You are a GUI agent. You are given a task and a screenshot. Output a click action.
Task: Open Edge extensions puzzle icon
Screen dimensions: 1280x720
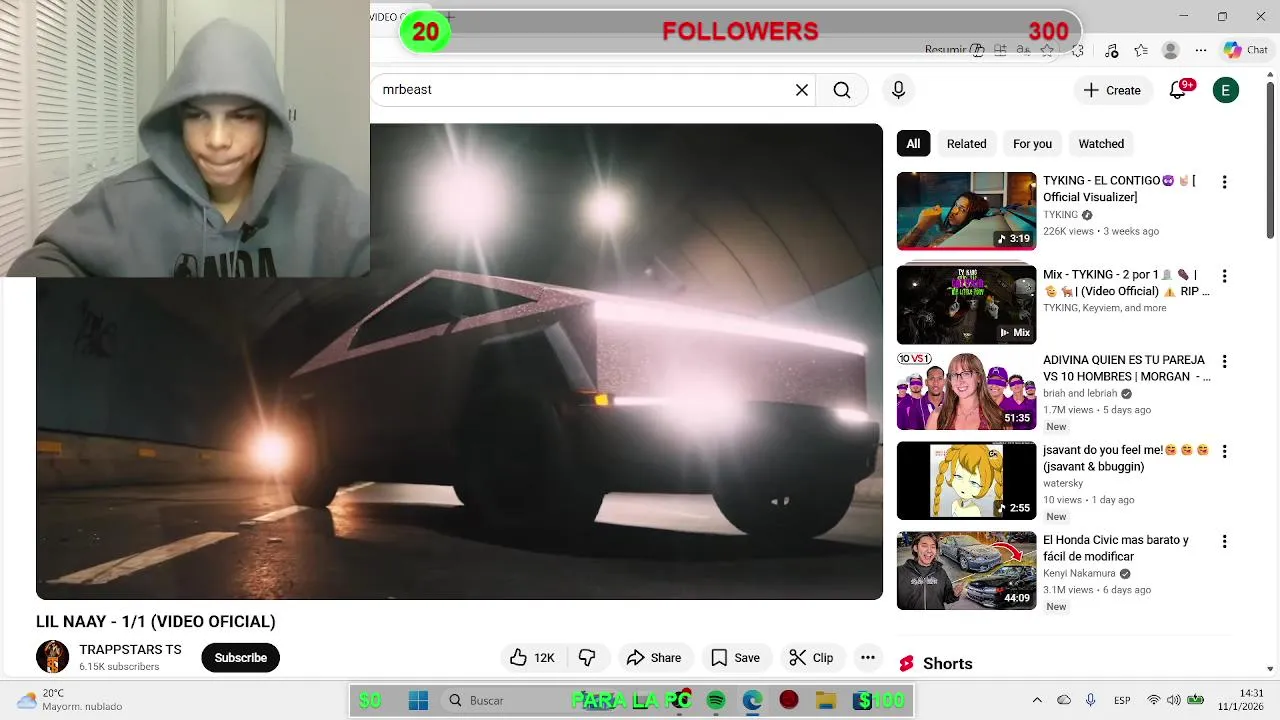[x=1077, y=50]
